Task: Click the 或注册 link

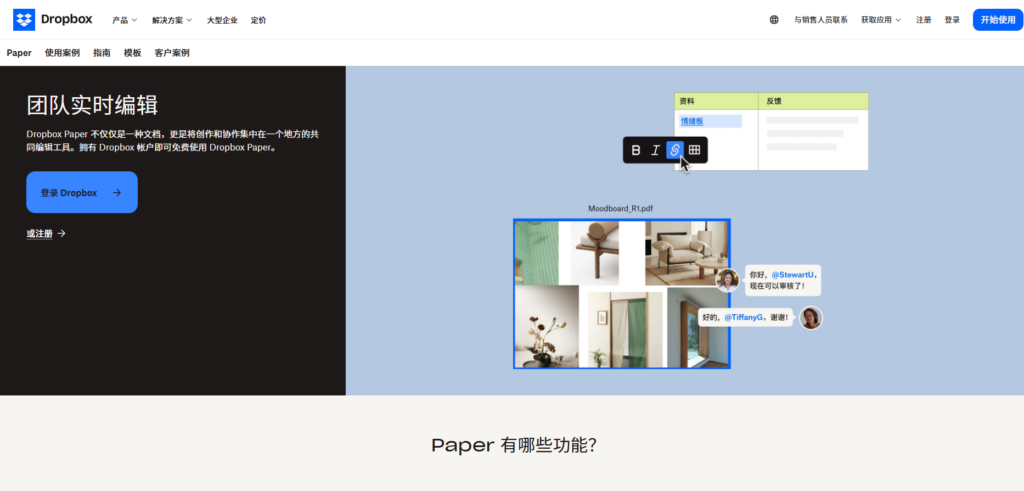Action: pyautogui.click(x=39, y=234)
